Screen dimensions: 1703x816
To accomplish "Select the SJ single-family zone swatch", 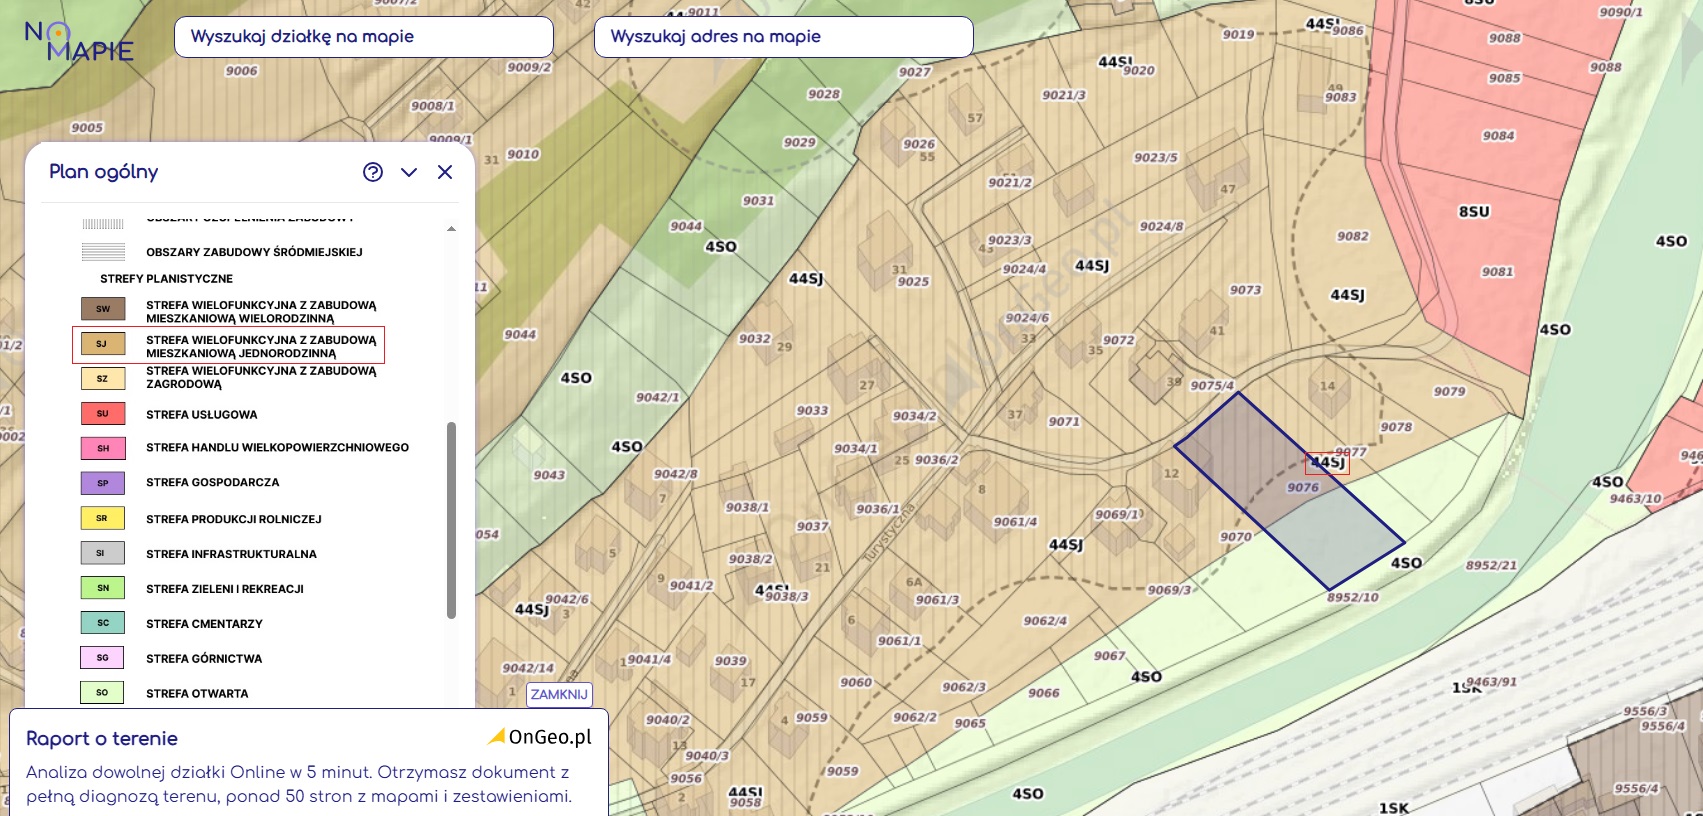I will click(x=103, y=344).
